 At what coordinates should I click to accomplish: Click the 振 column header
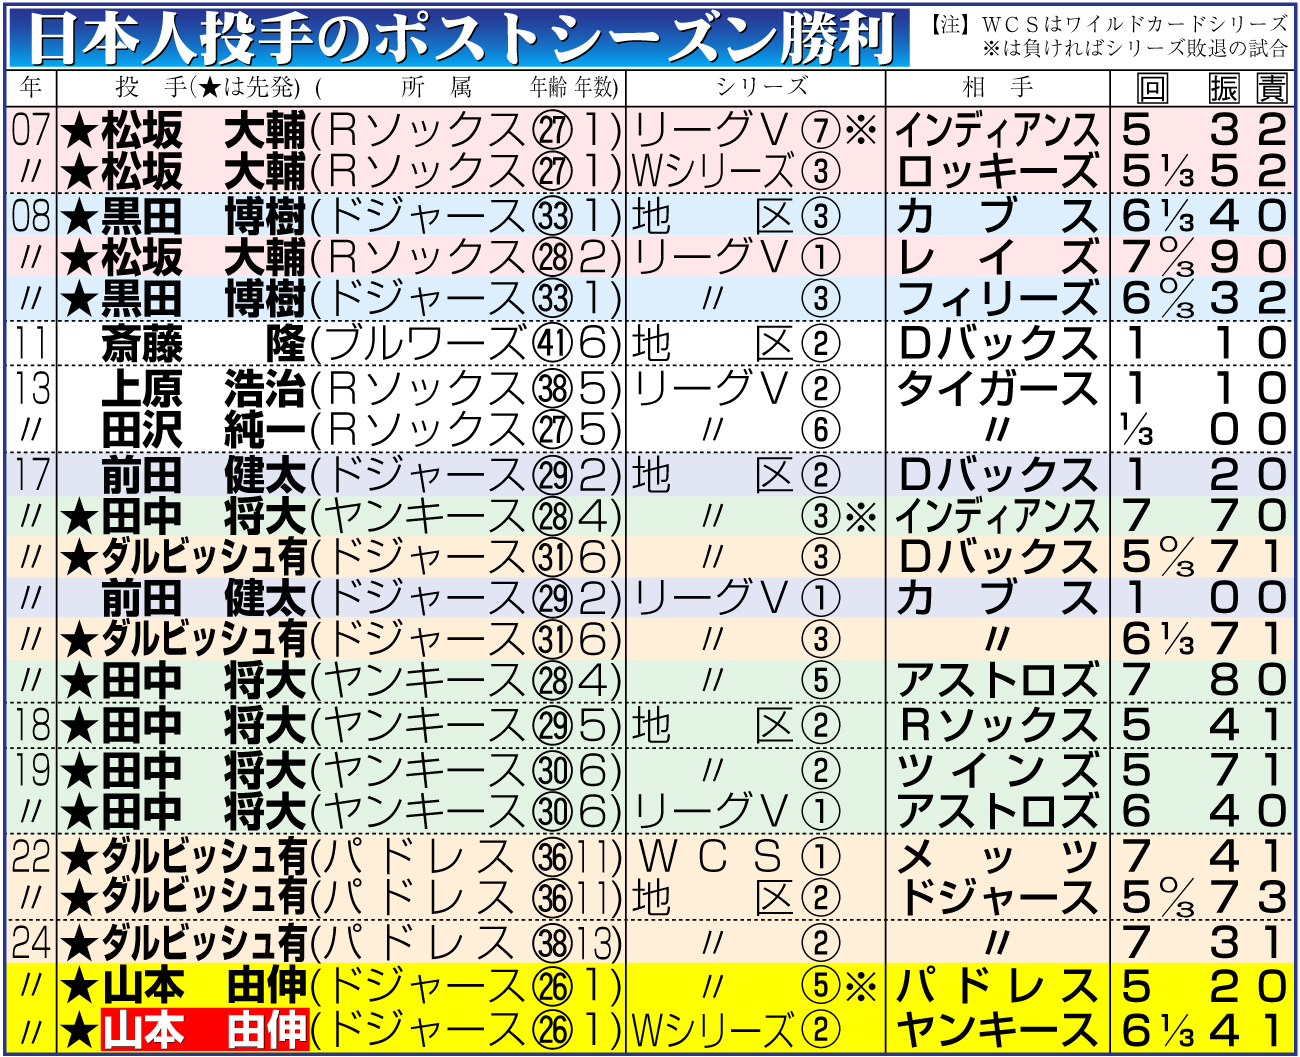pos(1224,88)
